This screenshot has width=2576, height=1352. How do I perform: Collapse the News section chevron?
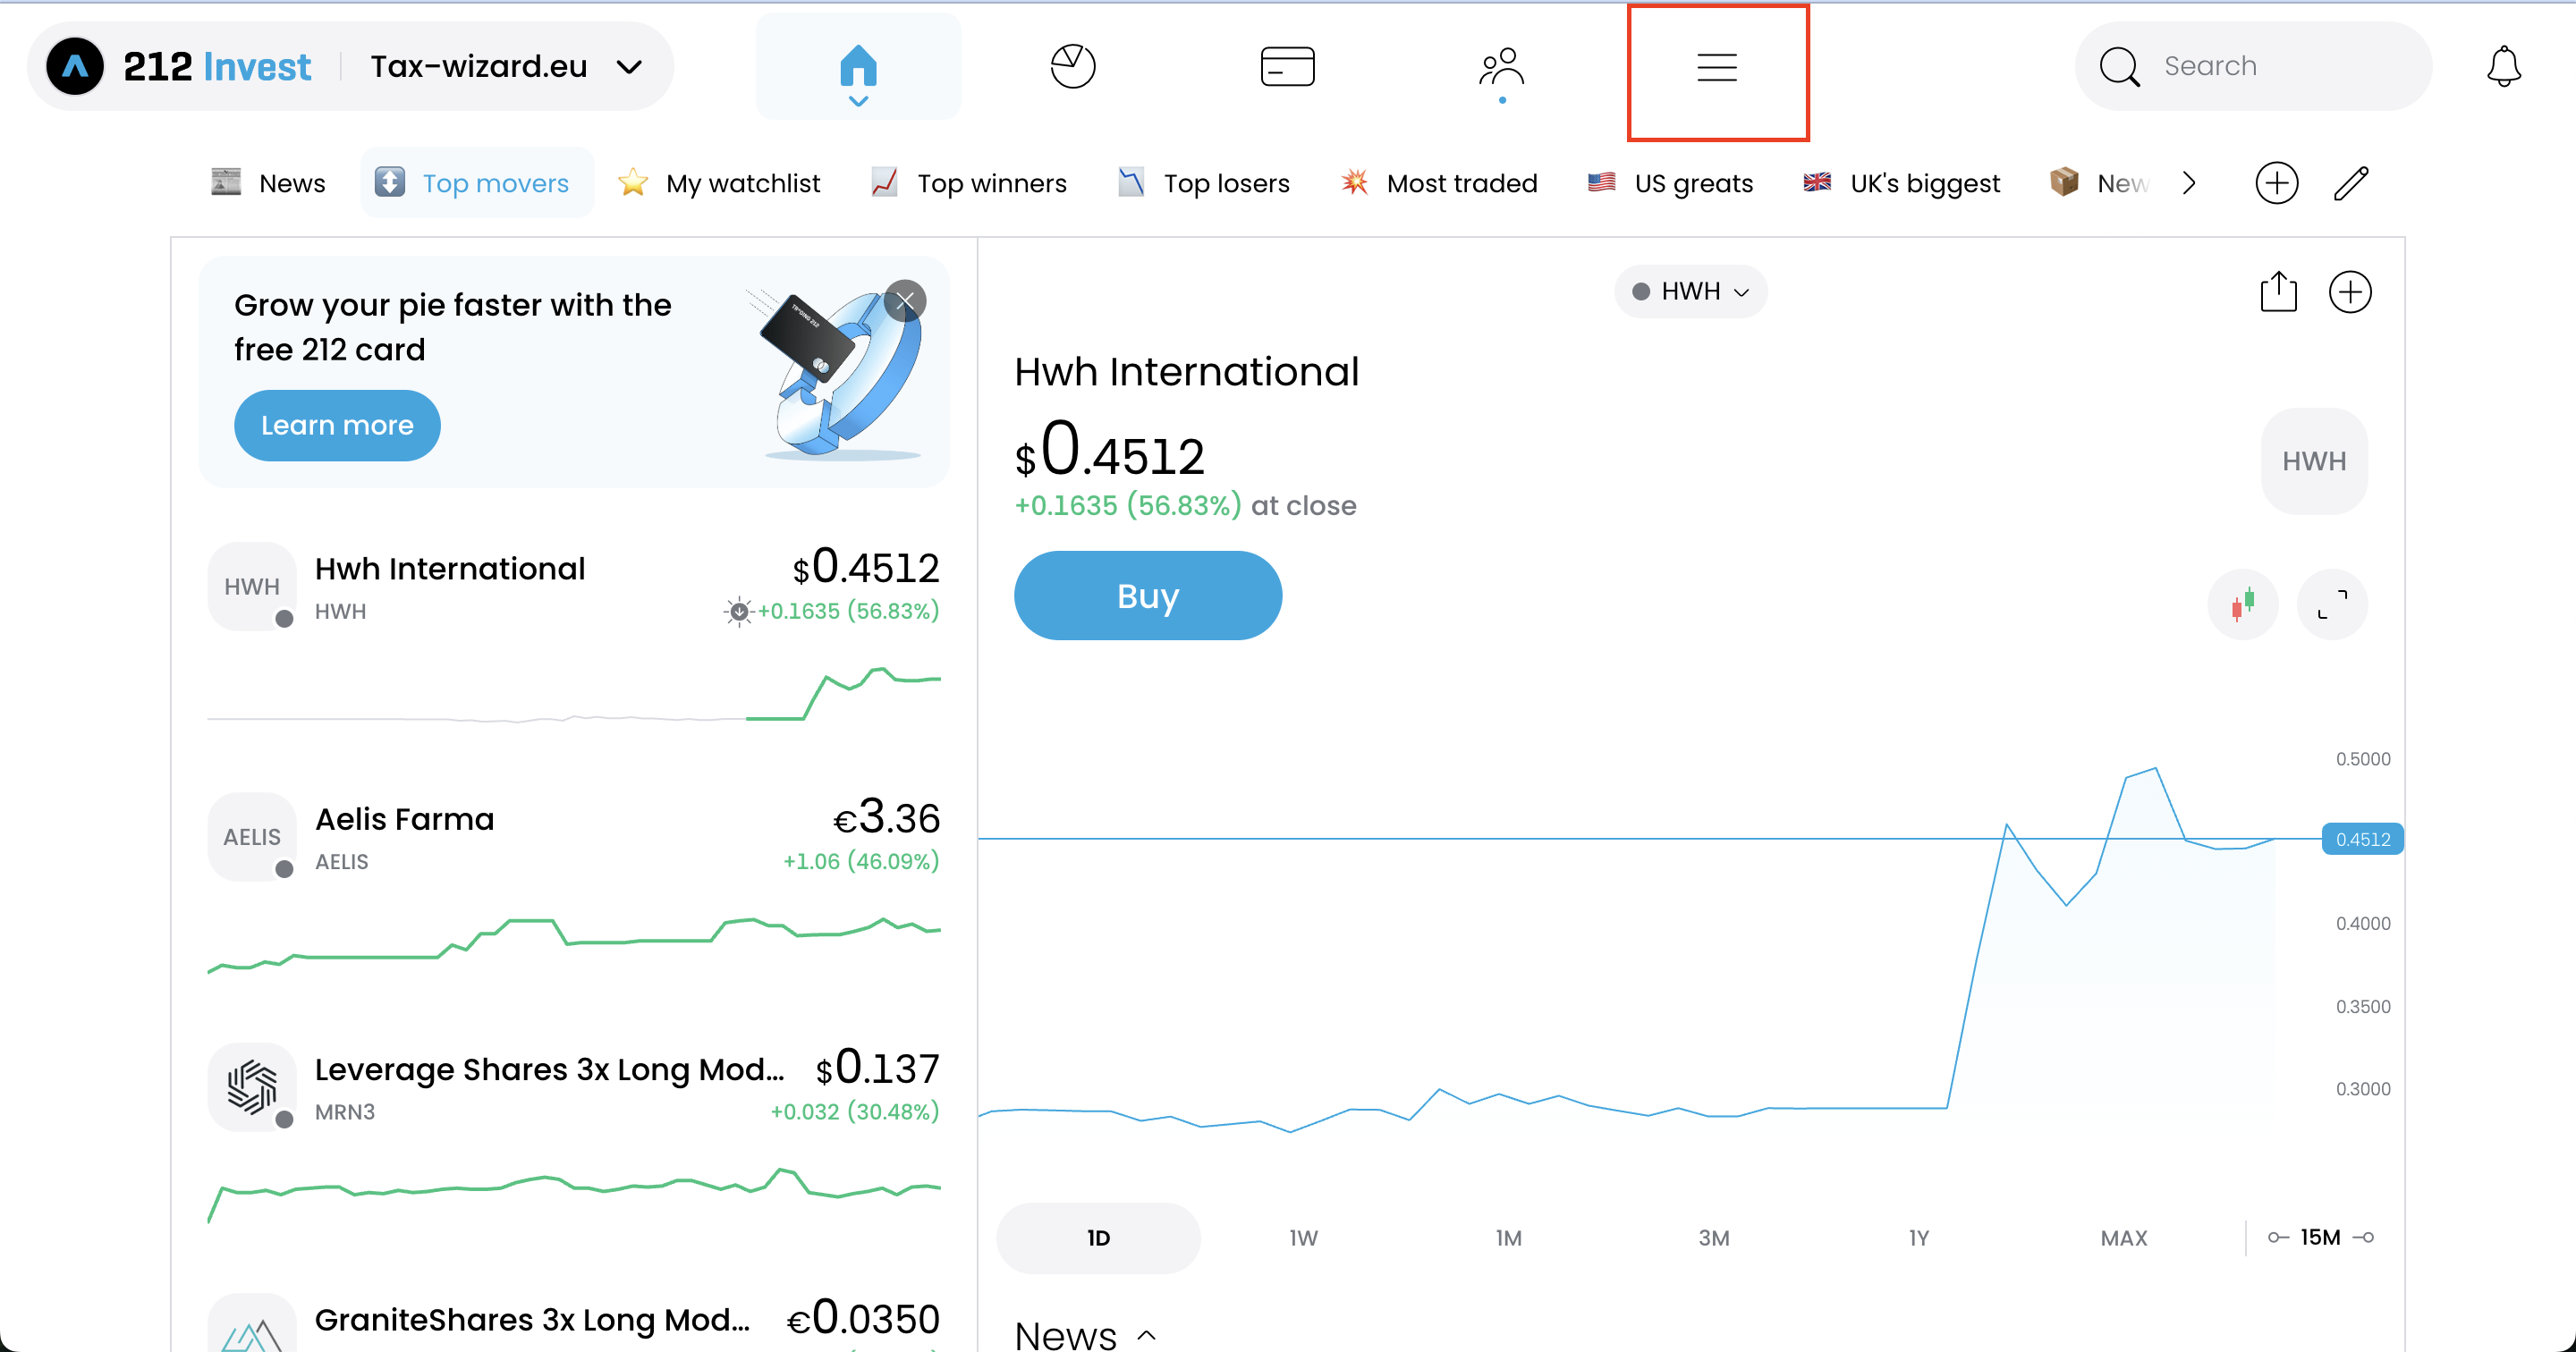1147,1335
